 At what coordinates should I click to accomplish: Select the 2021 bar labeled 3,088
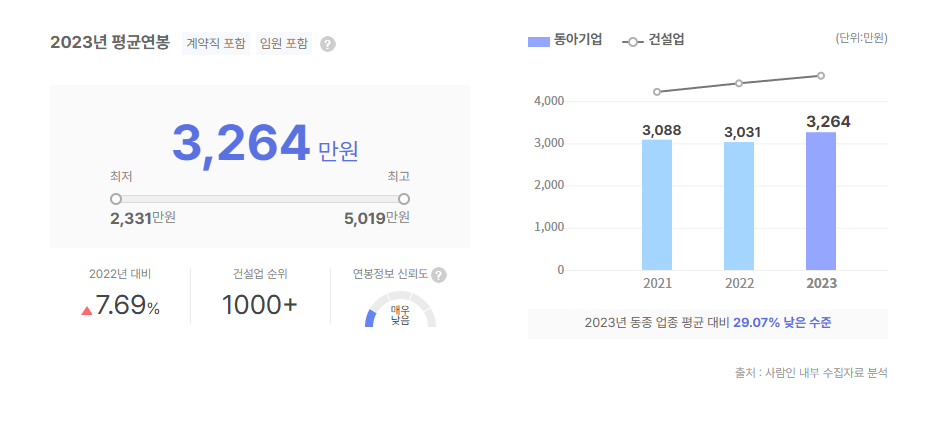pos(657,205)
